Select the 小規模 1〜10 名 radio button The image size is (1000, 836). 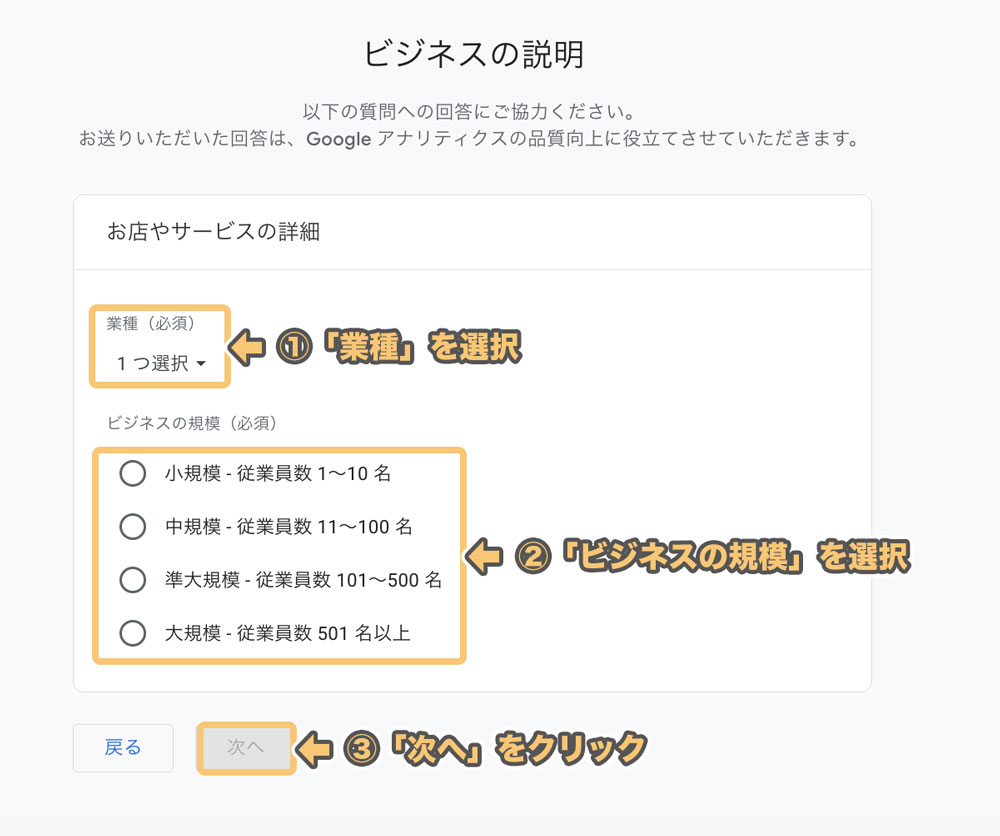[133, 474]
